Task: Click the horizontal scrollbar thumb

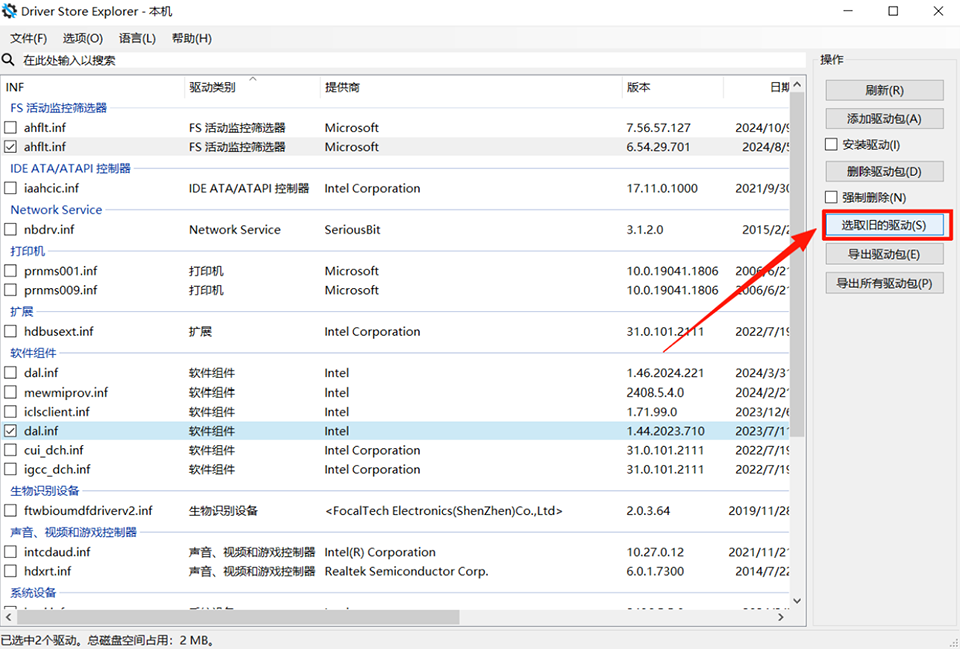Action: (x=238, y=617)
